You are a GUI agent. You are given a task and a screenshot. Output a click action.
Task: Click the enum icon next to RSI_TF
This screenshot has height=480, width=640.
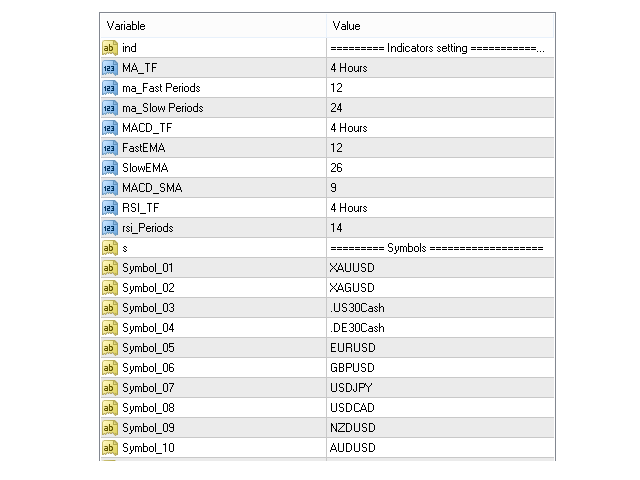click(110, 208)
